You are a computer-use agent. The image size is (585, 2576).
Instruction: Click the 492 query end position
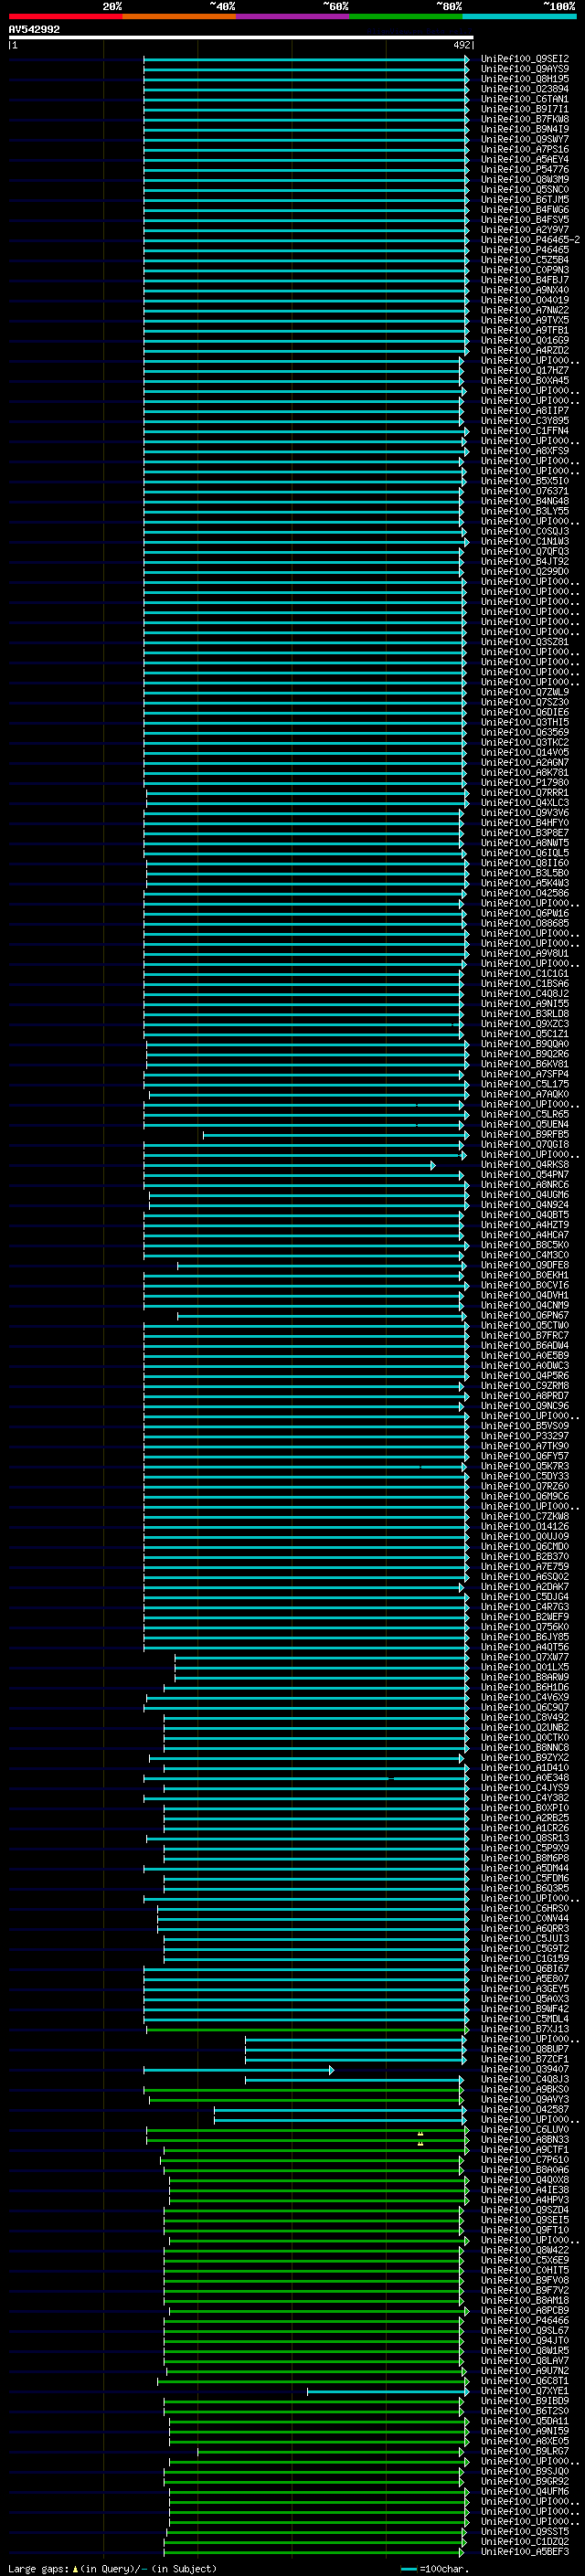[x=461, y=45]
